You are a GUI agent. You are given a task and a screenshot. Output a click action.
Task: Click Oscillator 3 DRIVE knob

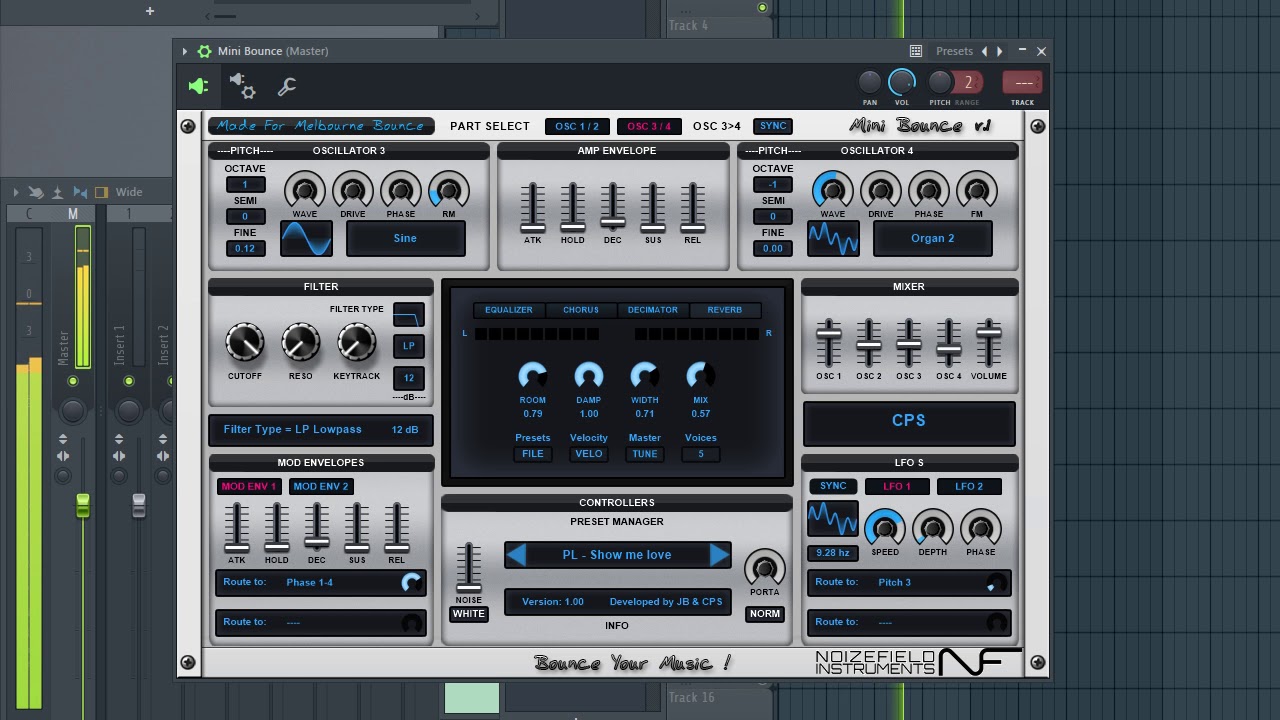click(x=353, y=190)
